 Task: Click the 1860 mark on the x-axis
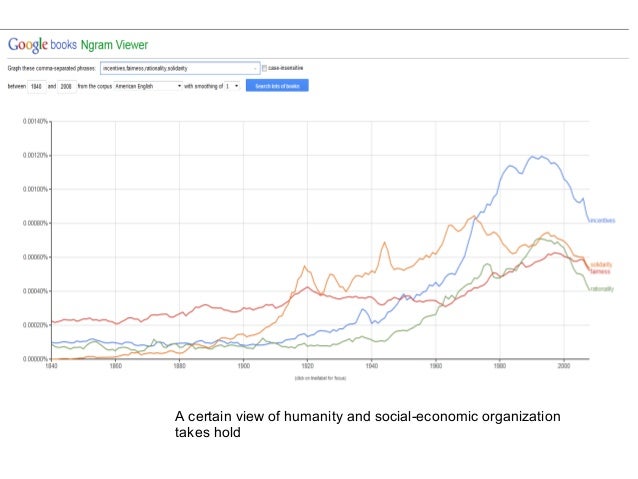pos(115,366)
